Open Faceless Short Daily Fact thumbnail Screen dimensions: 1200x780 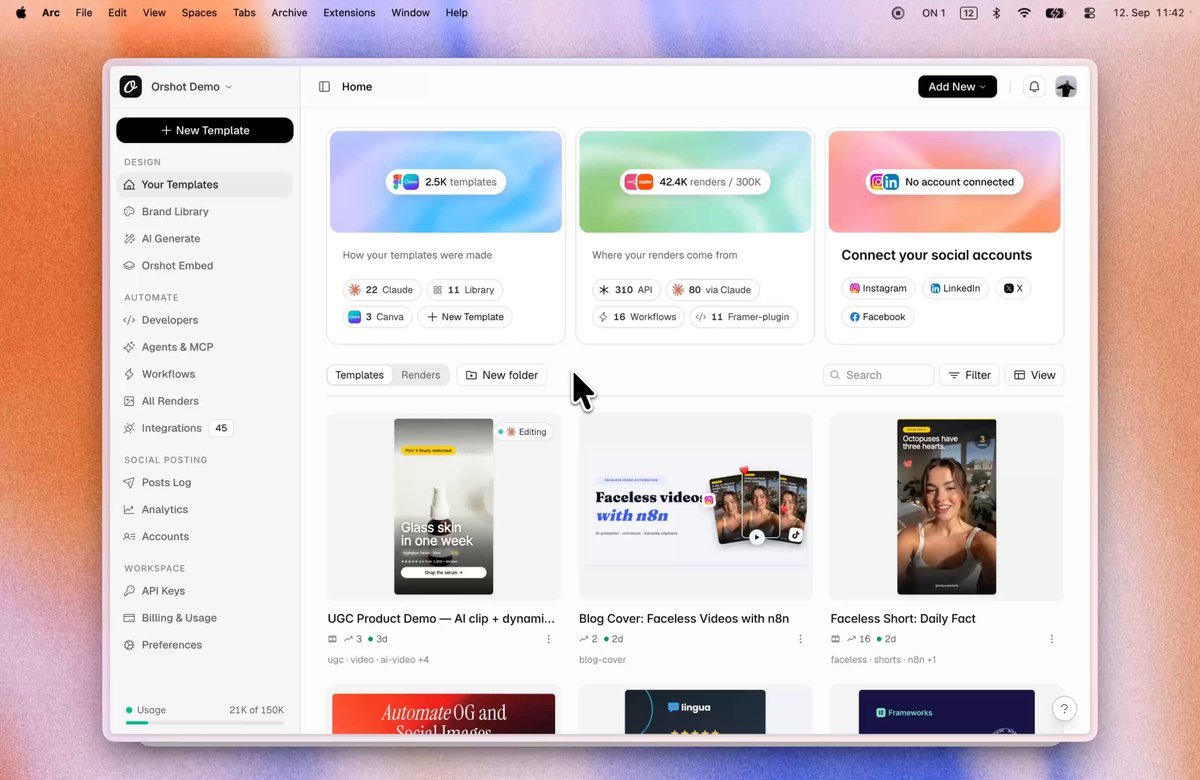tap(947, 507)
